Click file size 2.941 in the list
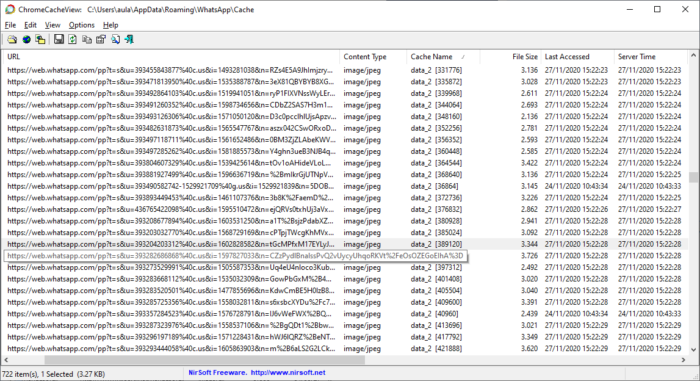The width and height of the screenshot is (700, 381). [529, 221]
